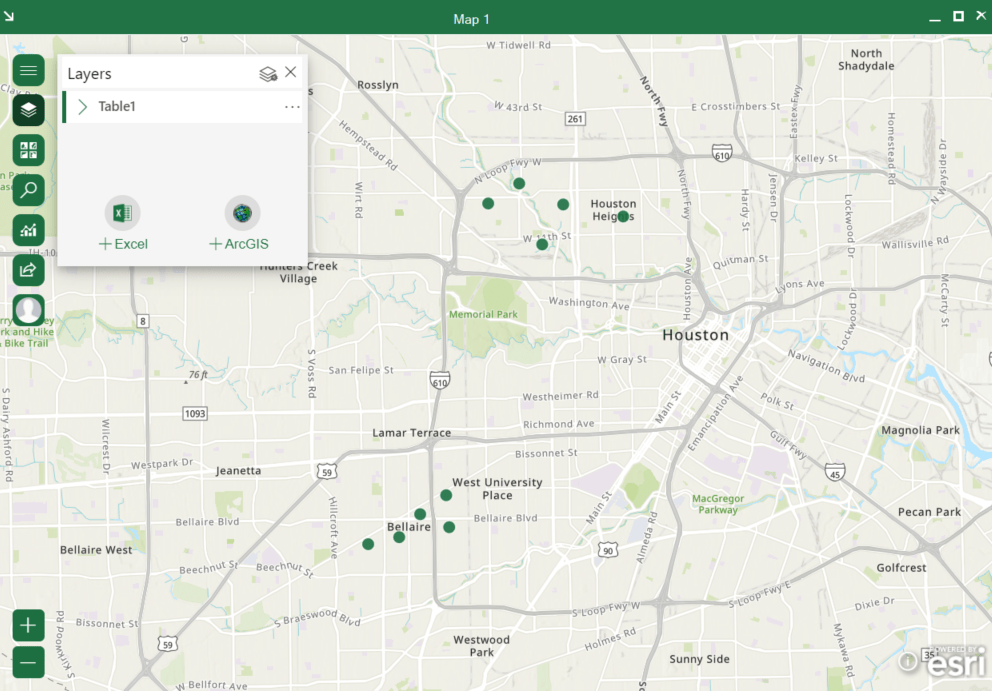Open the Analysis chart tool
Screen dimensions: 992x691
point(28,230)
